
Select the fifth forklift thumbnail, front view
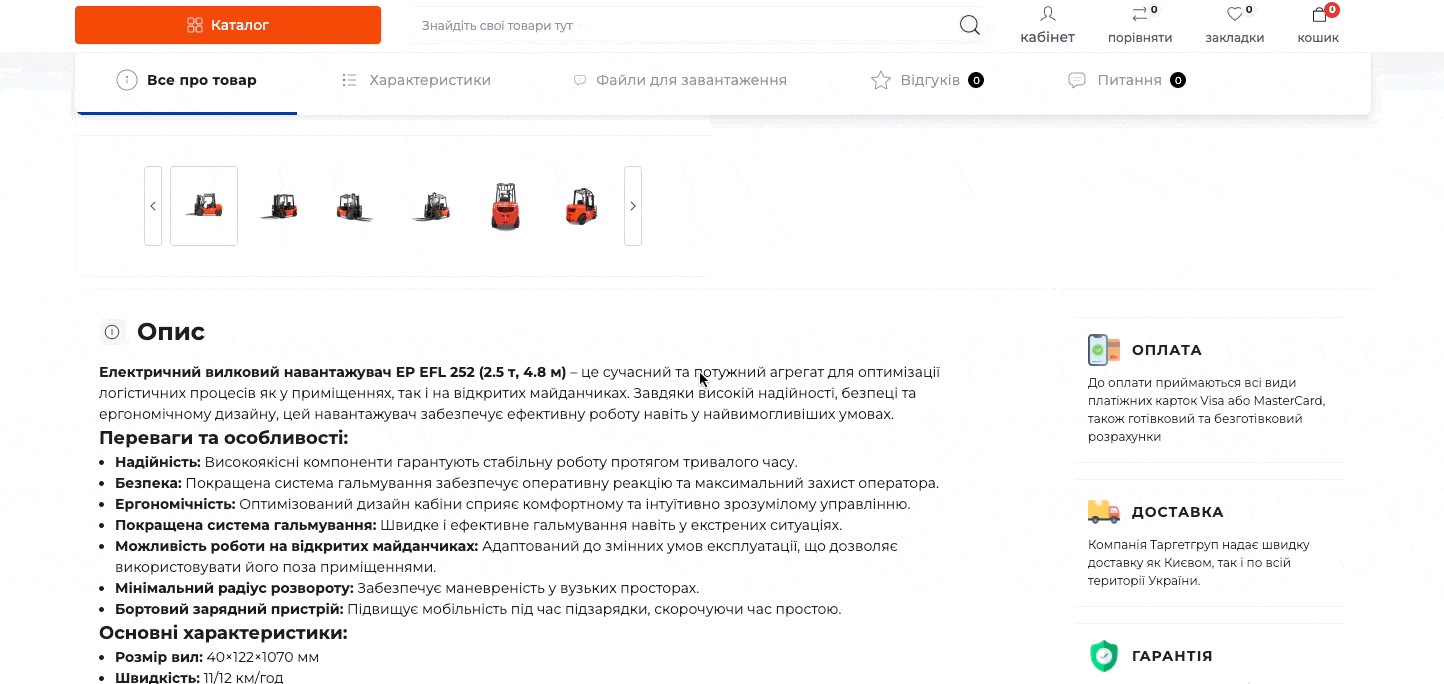(506, 206)
